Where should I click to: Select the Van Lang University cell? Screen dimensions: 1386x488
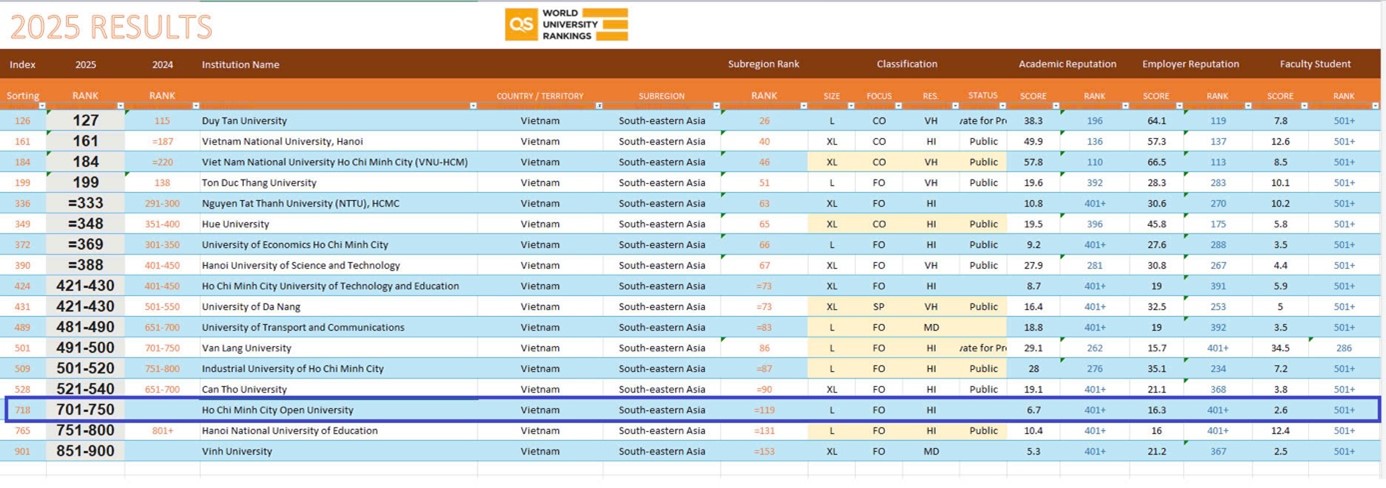(x=337, y=348)
